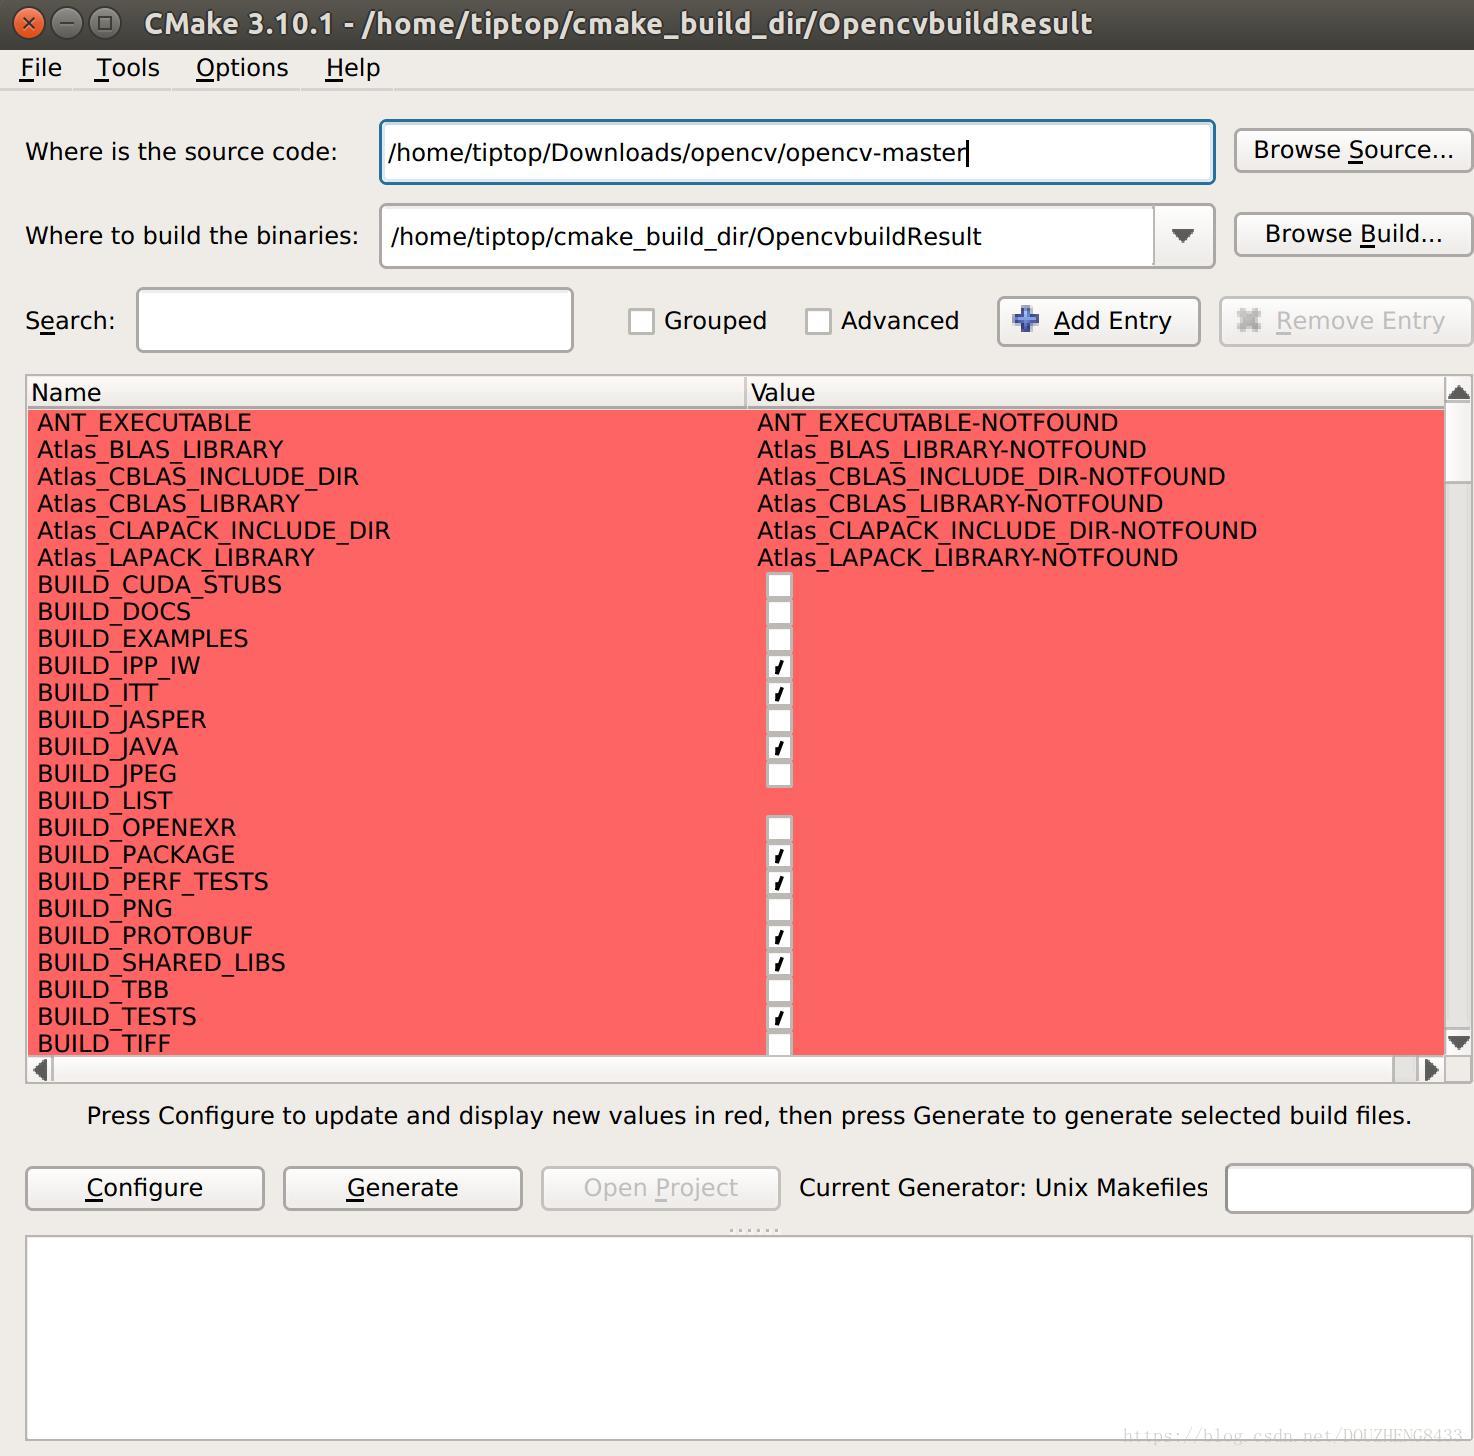The width and height of the screenshot is (1474, 1456).
Task: Minimize the CMake window
Action: [66, 22]
